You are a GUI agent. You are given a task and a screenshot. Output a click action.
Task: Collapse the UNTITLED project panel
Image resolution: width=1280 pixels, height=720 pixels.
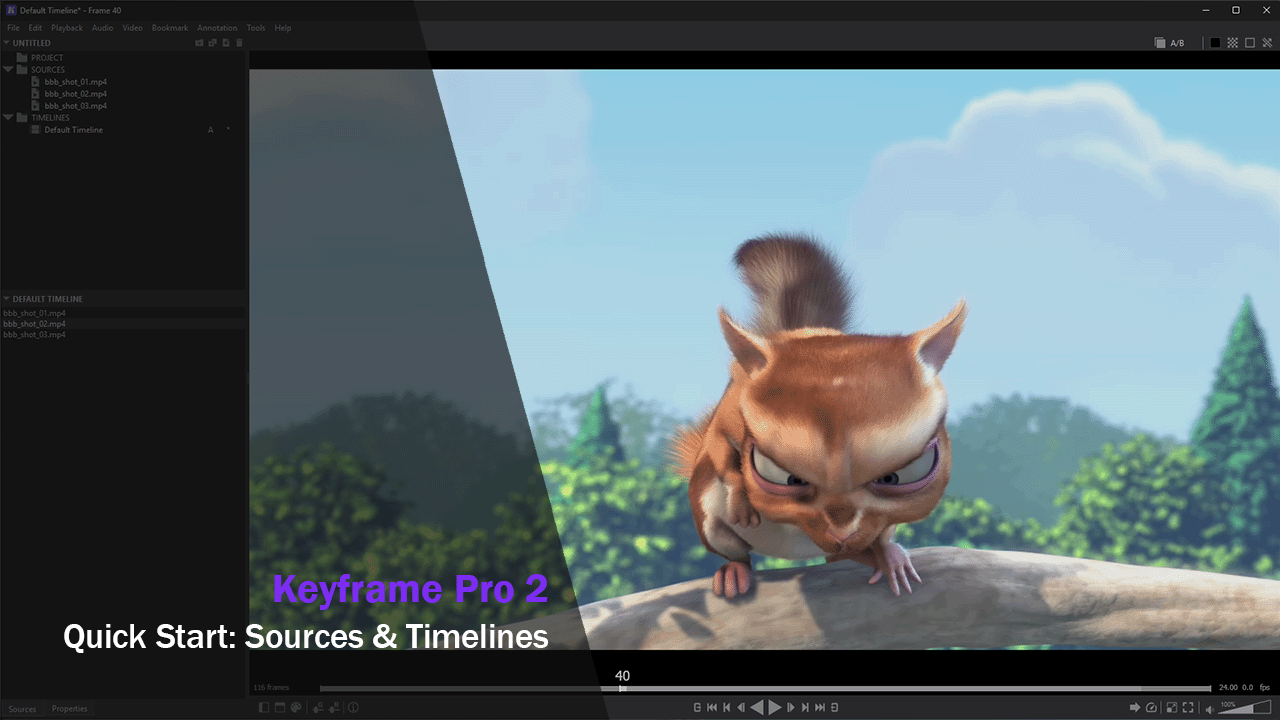(7, 43)
